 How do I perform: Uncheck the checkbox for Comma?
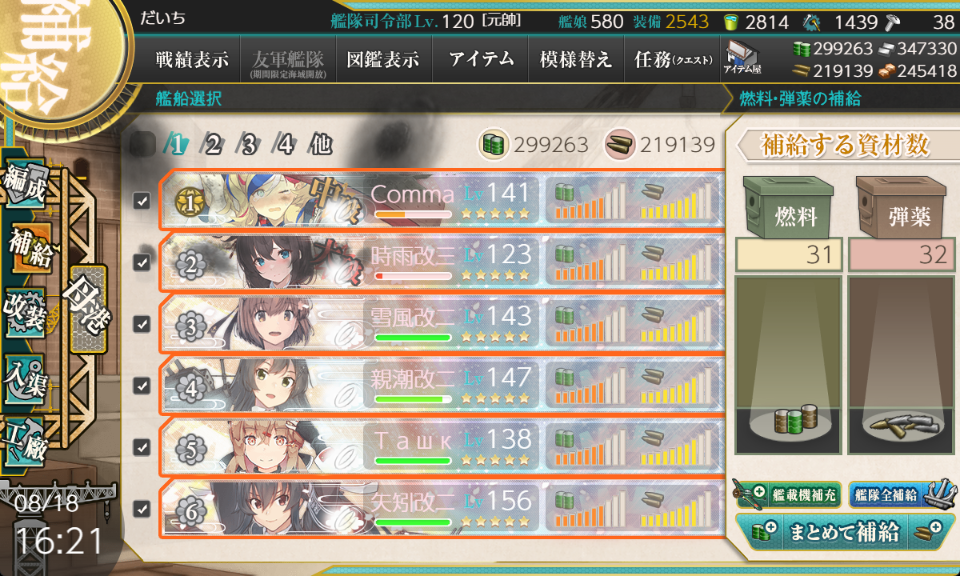pyautogui.click(x=142, y=200)
